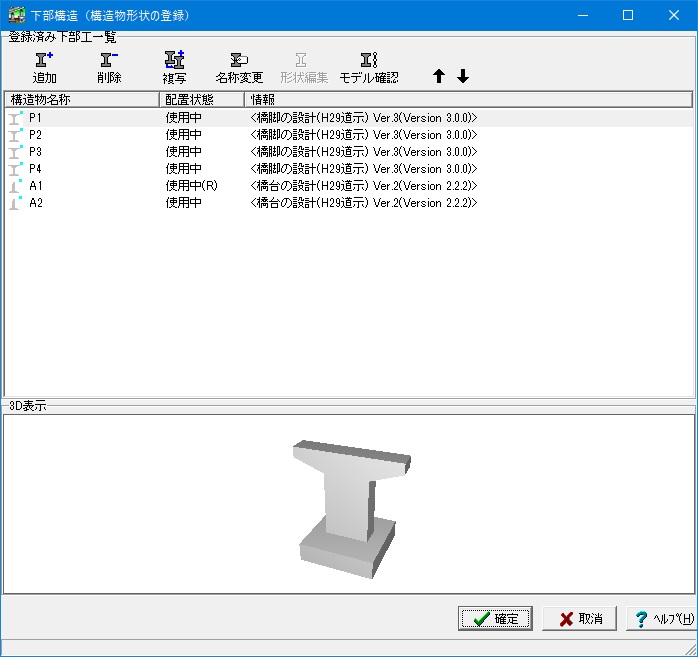698x657 pixels.
Task: Click the 使用中 status in the P3 row
Action: (x=183, y=152)
